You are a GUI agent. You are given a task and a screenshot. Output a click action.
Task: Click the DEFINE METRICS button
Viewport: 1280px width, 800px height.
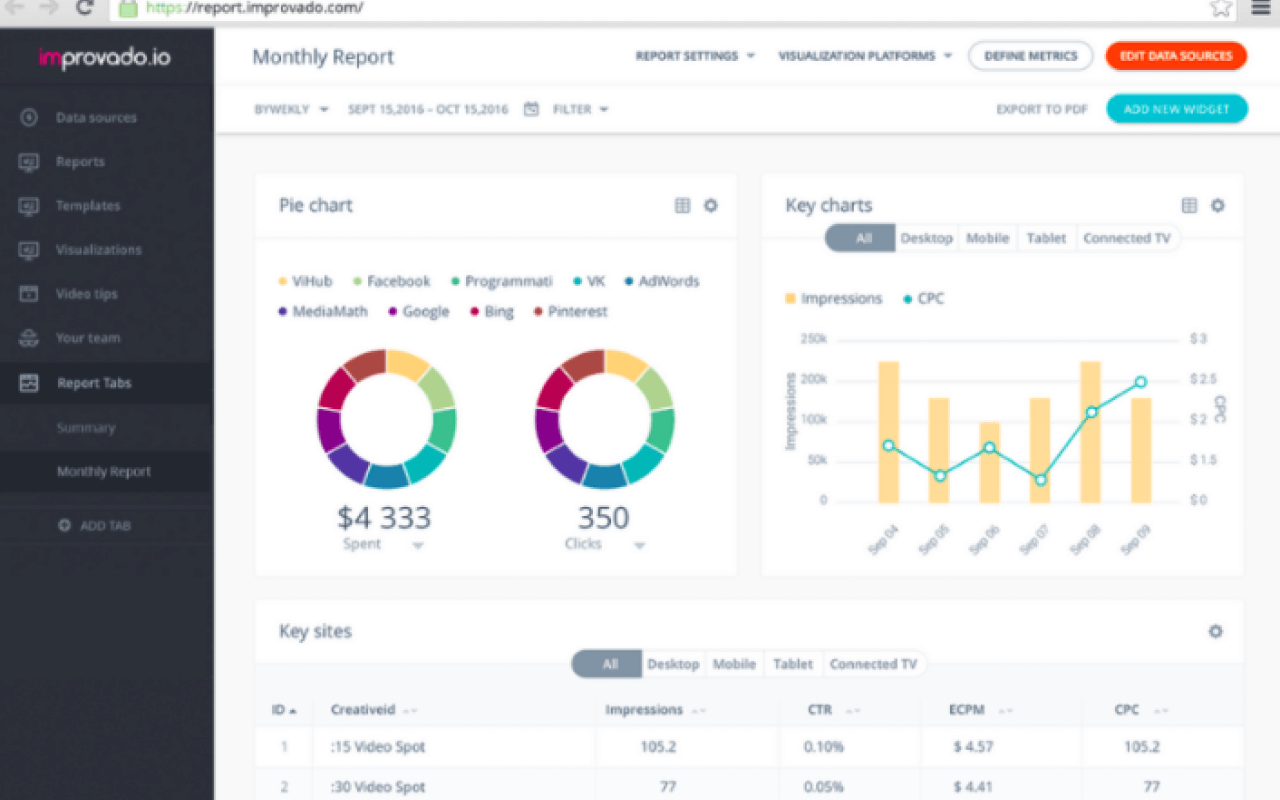[1030, 56]
